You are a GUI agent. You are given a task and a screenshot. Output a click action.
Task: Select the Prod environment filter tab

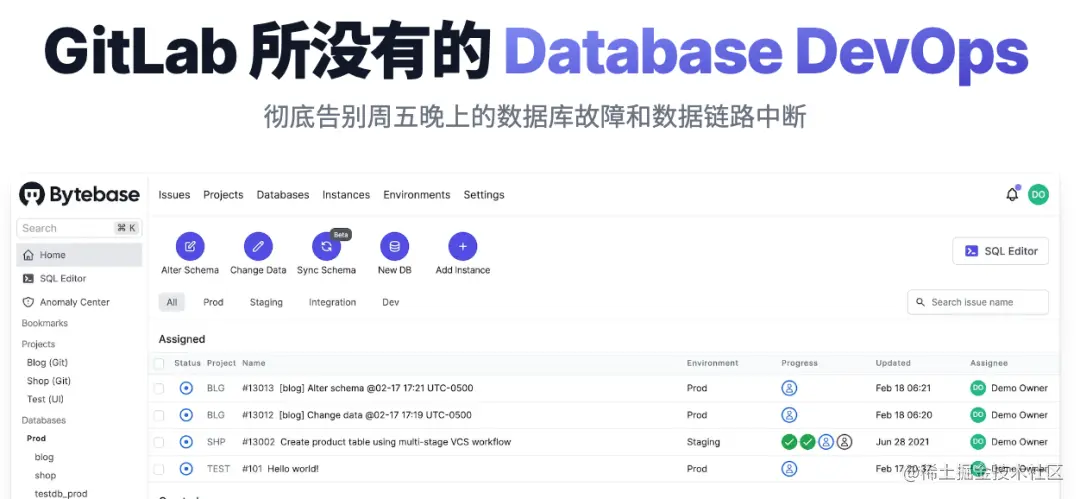tap(214, 302)
